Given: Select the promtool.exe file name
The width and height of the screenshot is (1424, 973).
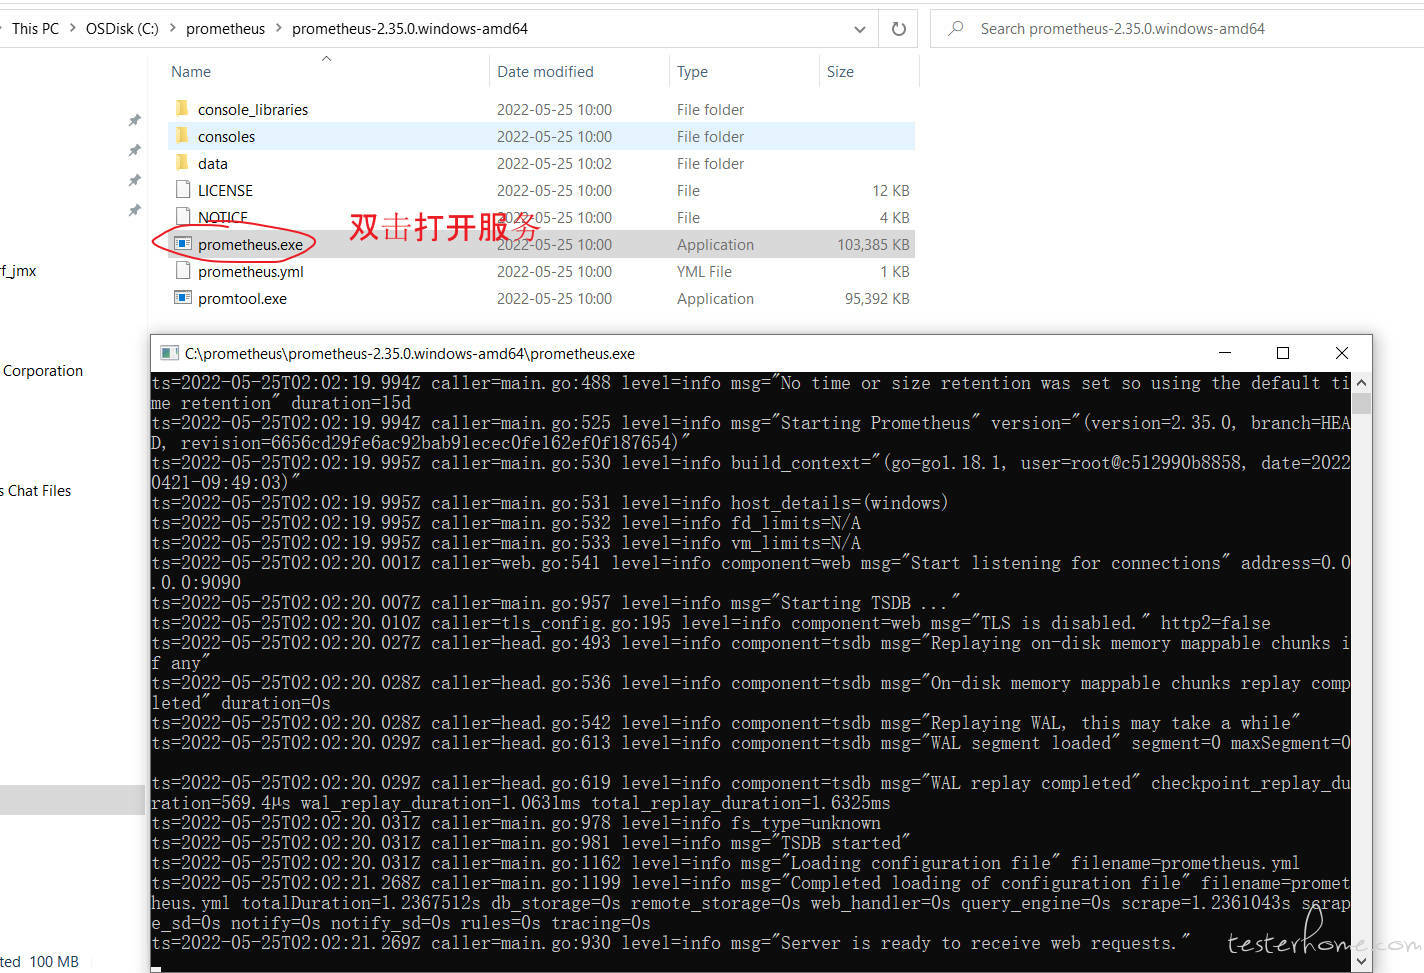Looking at the screenshot, I should coord(242,298).
